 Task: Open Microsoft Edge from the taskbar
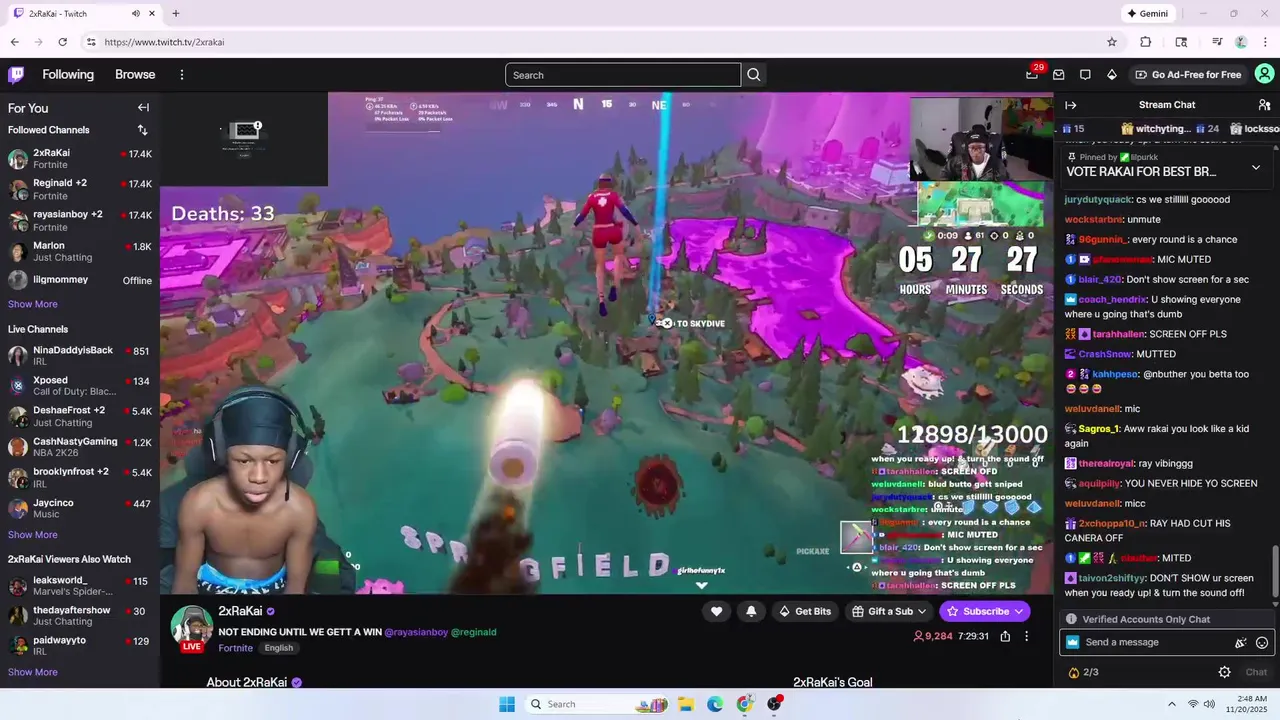(715, 704)
